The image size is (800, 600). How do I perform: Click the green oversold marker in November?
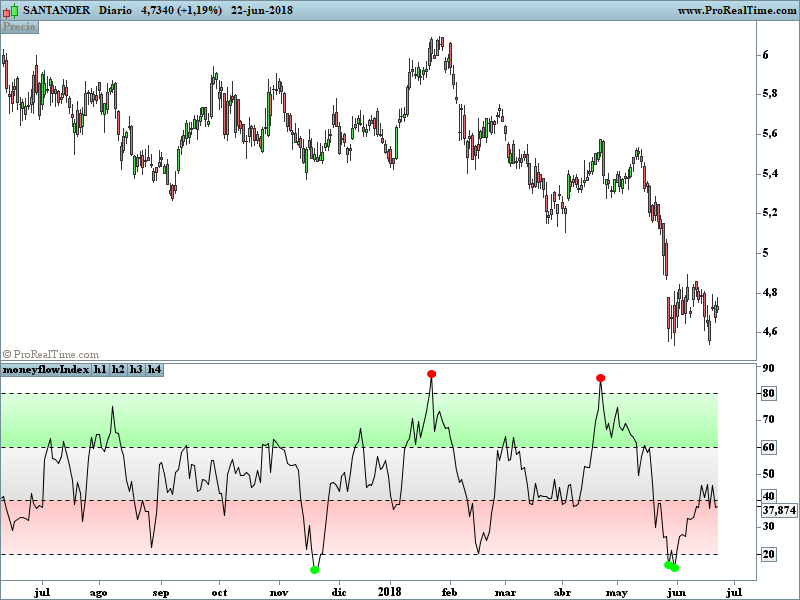coord(314,570)
